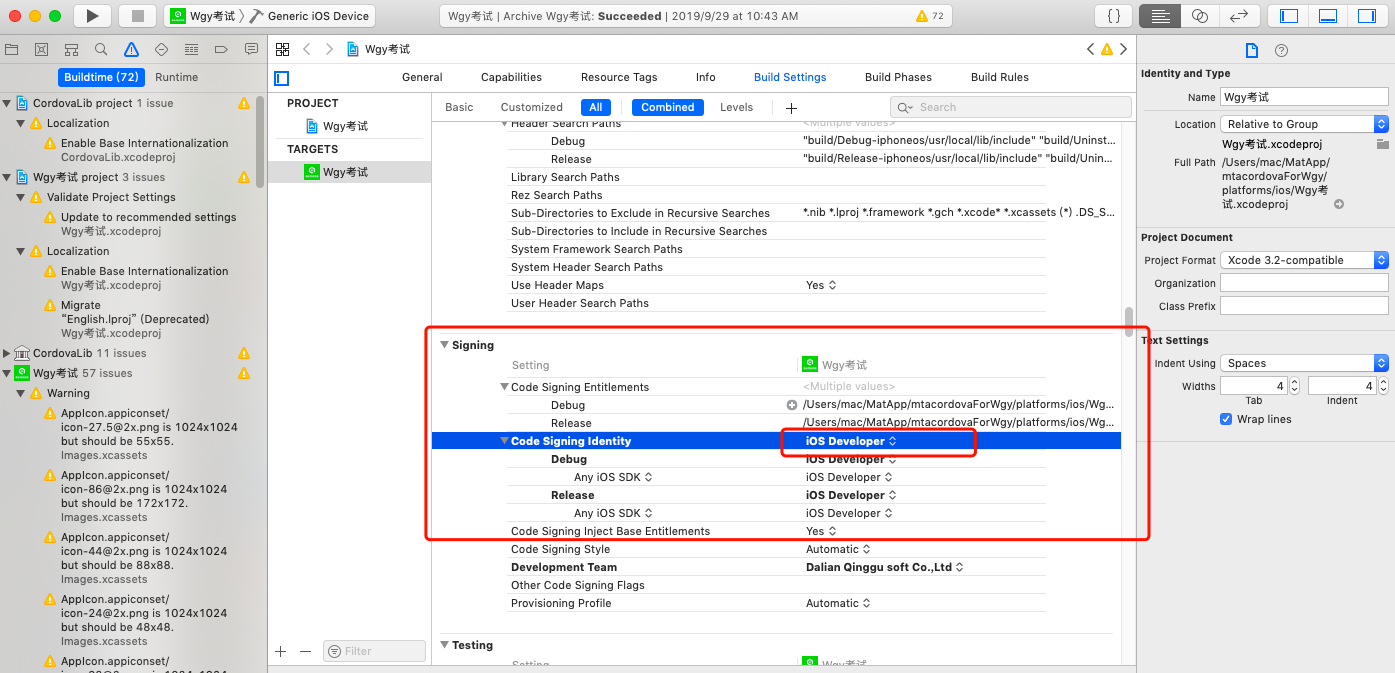Image resolution: width=1395 pixels, height=673 pixels.
Task: Collapse the Code Signing Identity row
Action: click(505, 441)
